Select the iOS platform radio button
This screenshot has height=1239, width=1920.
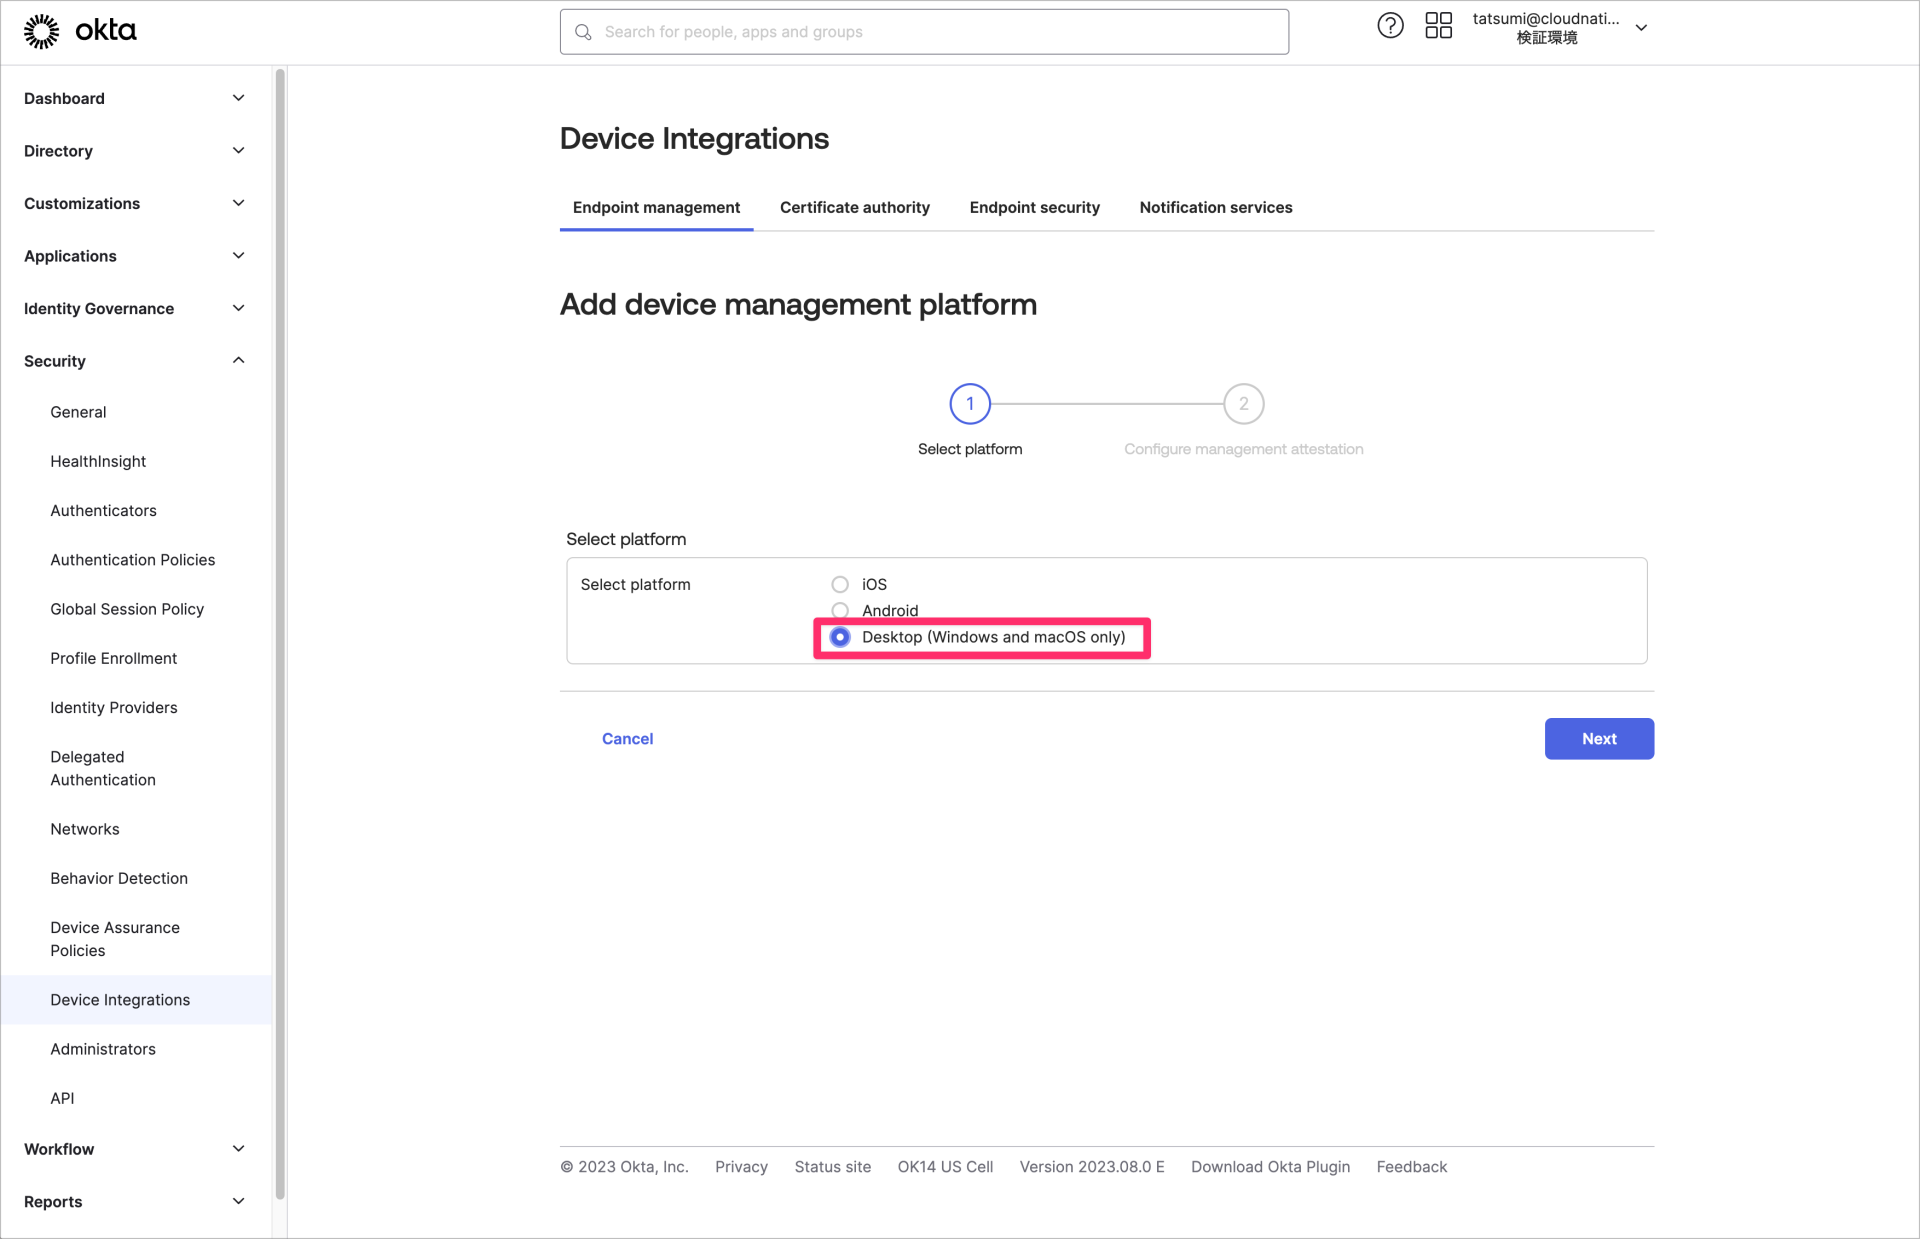tap(839, 583)
